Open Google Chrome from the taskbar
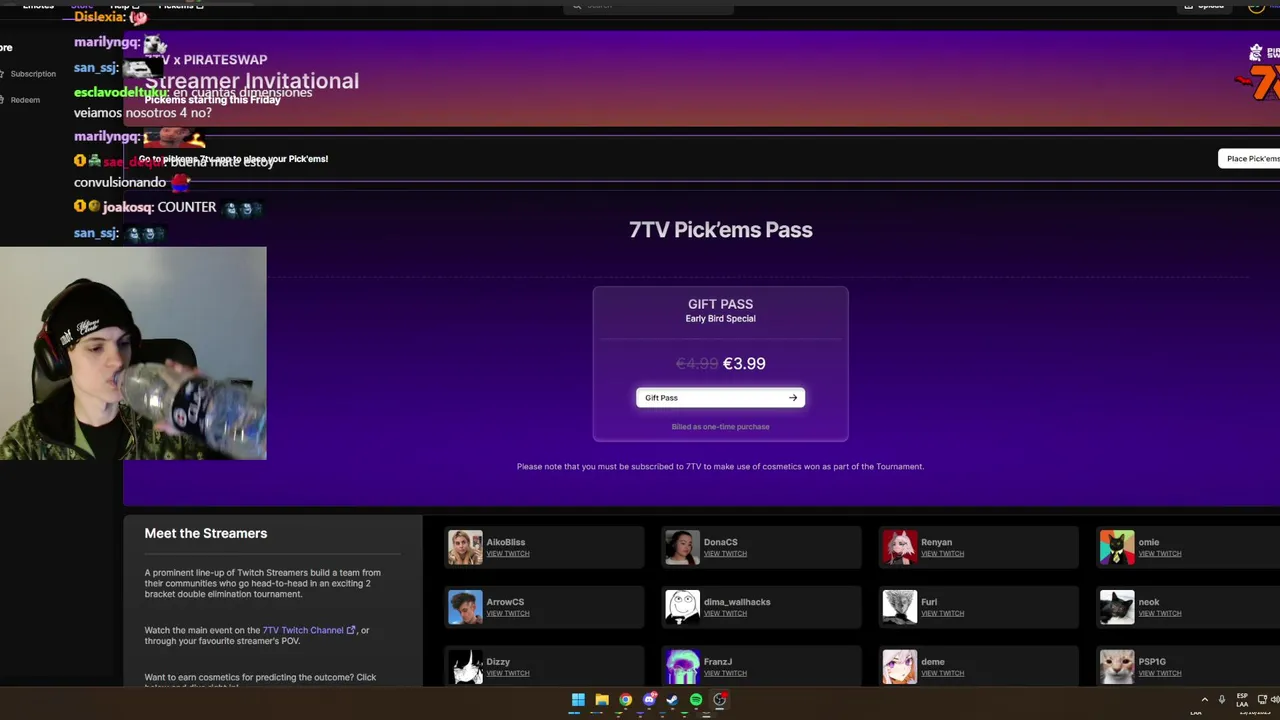The image size is (1280, 720). 625,700
